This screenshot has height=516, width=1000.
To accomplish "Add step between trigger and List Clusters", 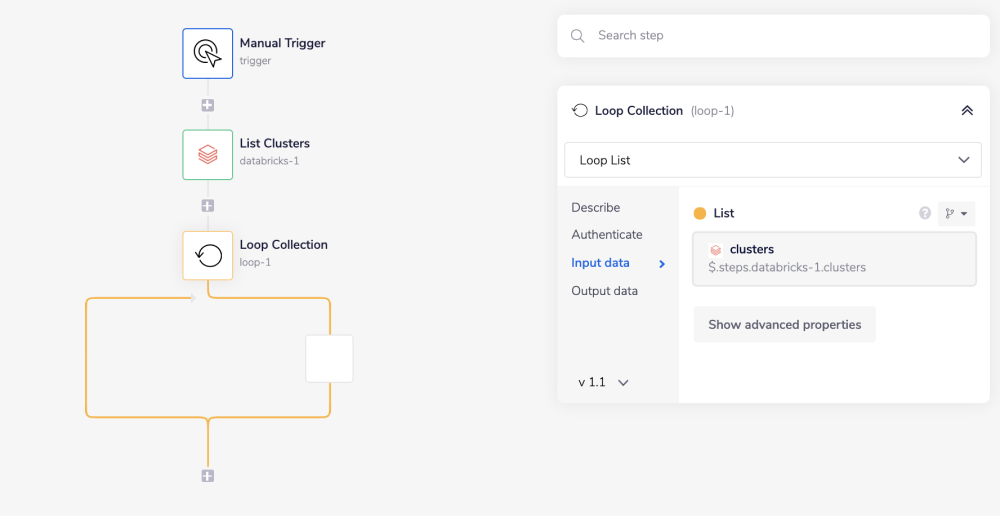I will pyautogui.click(x=208, y=105).
